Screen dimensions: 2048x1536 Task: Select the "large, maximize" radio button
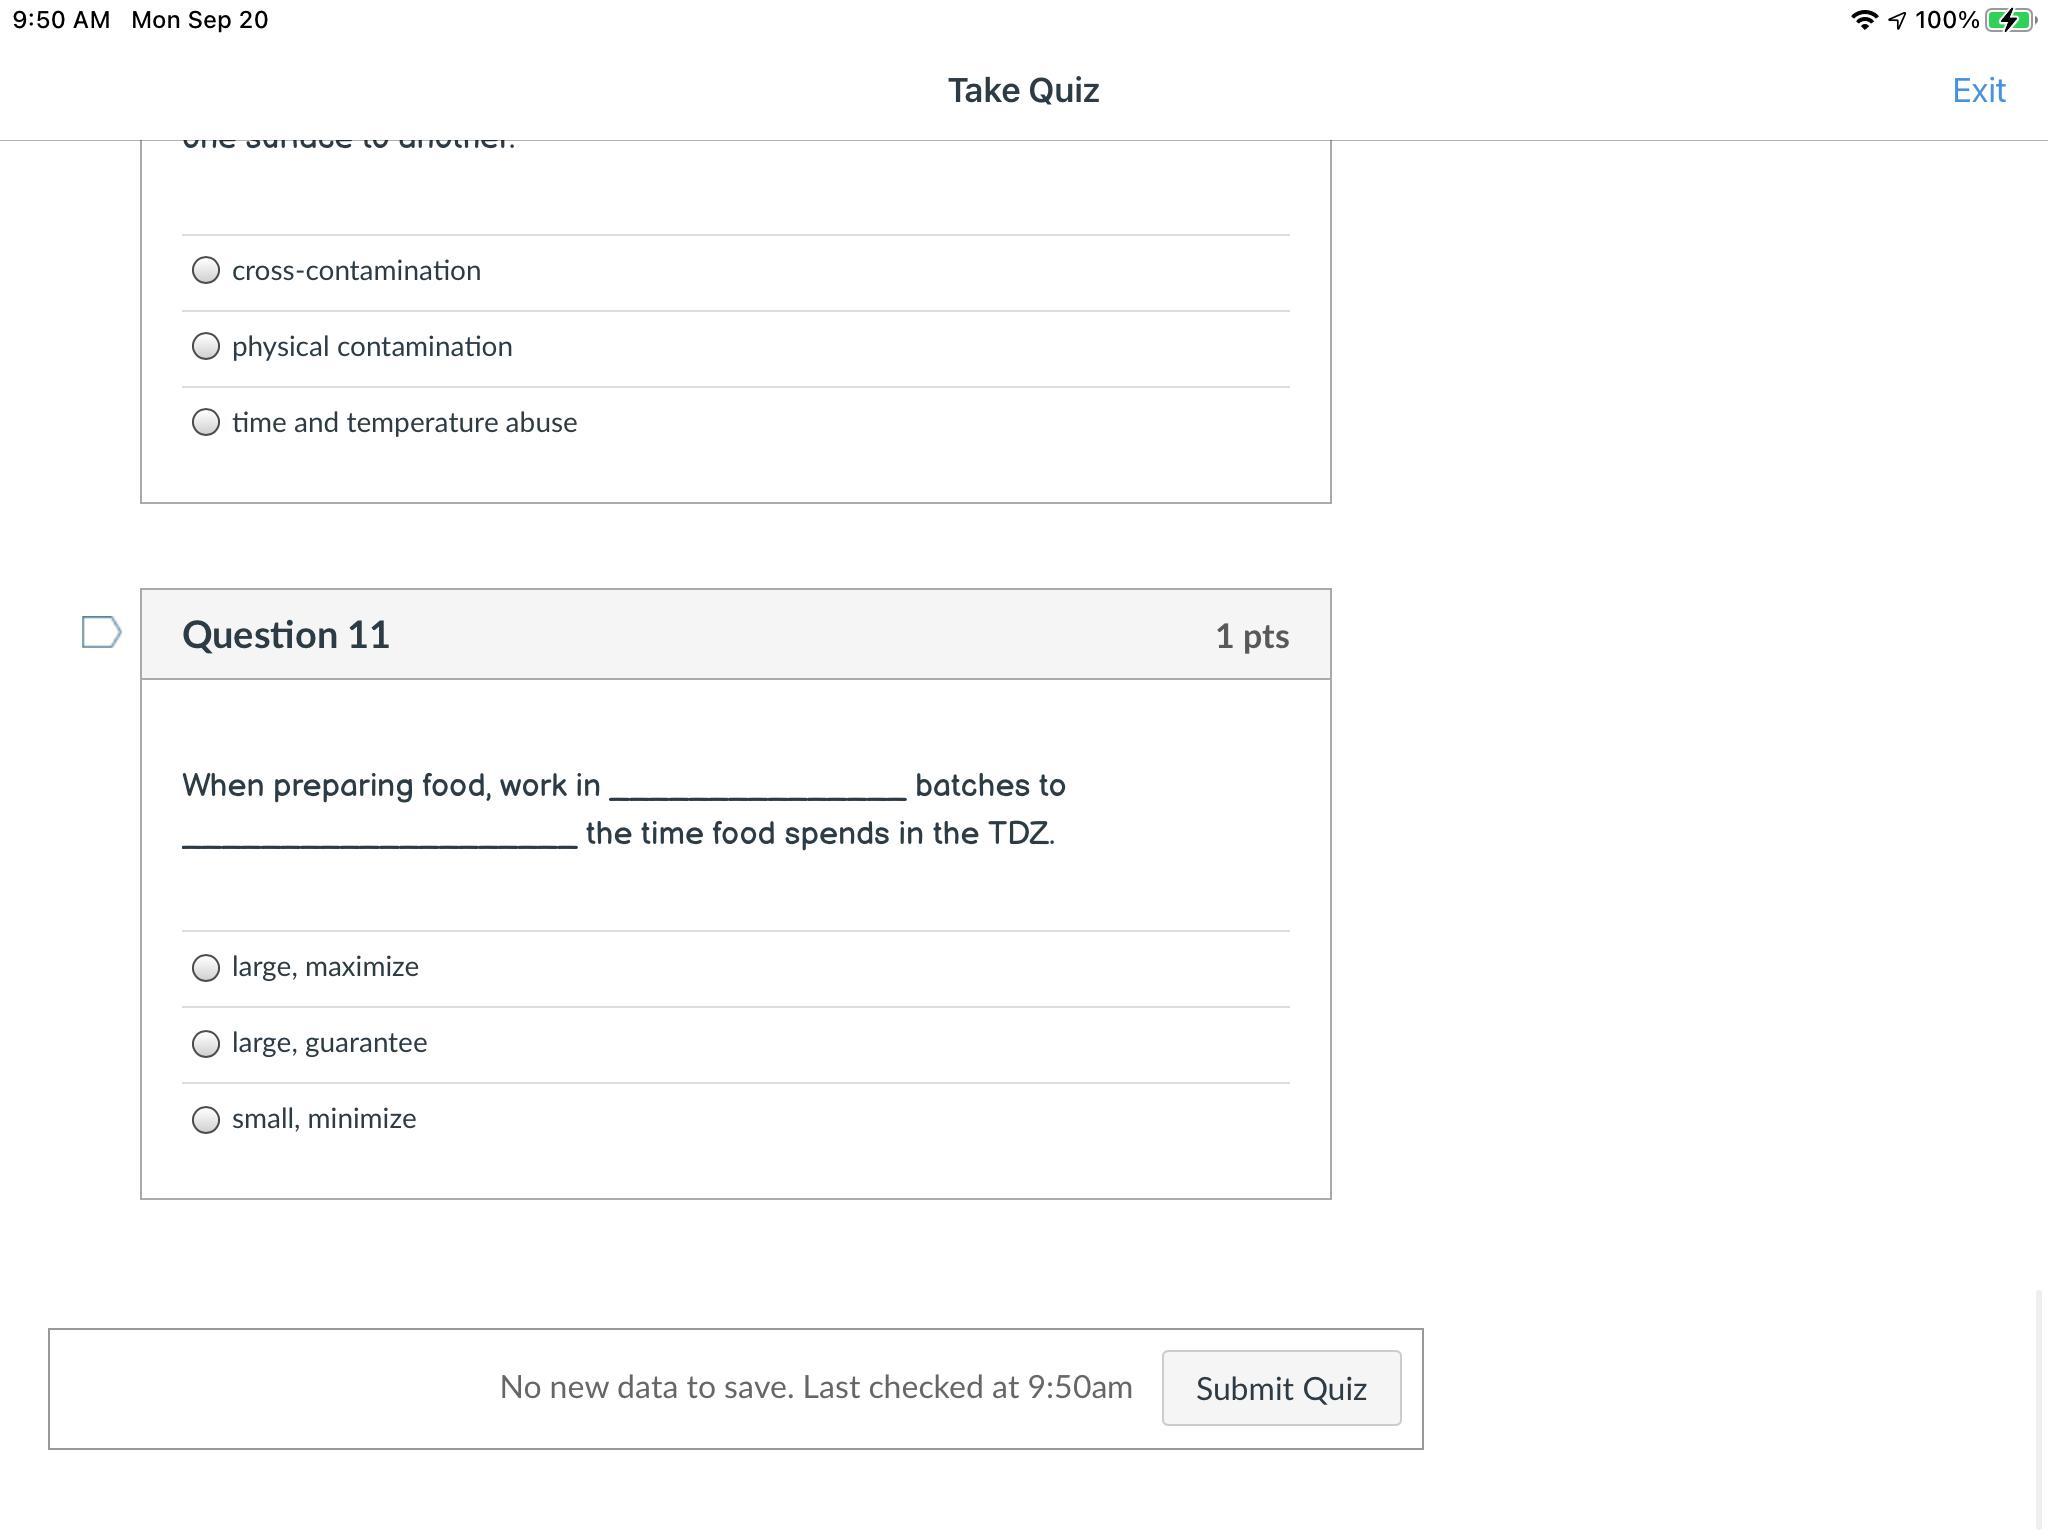pyautogui.click(x=206, y=968)
